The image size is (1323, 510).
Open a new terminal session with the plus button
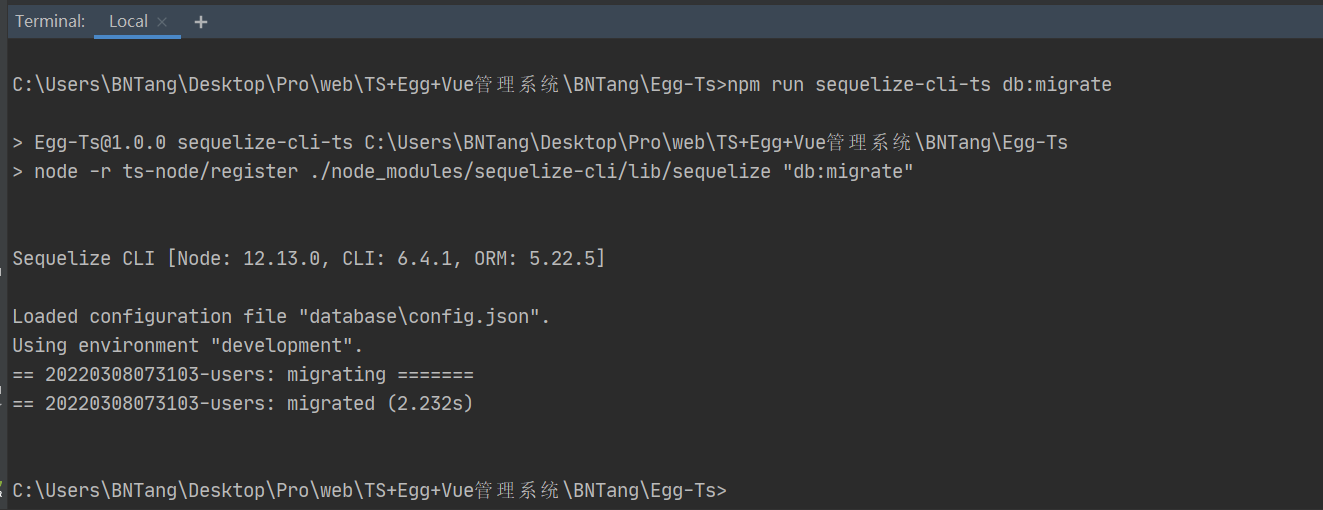point(201,22)
